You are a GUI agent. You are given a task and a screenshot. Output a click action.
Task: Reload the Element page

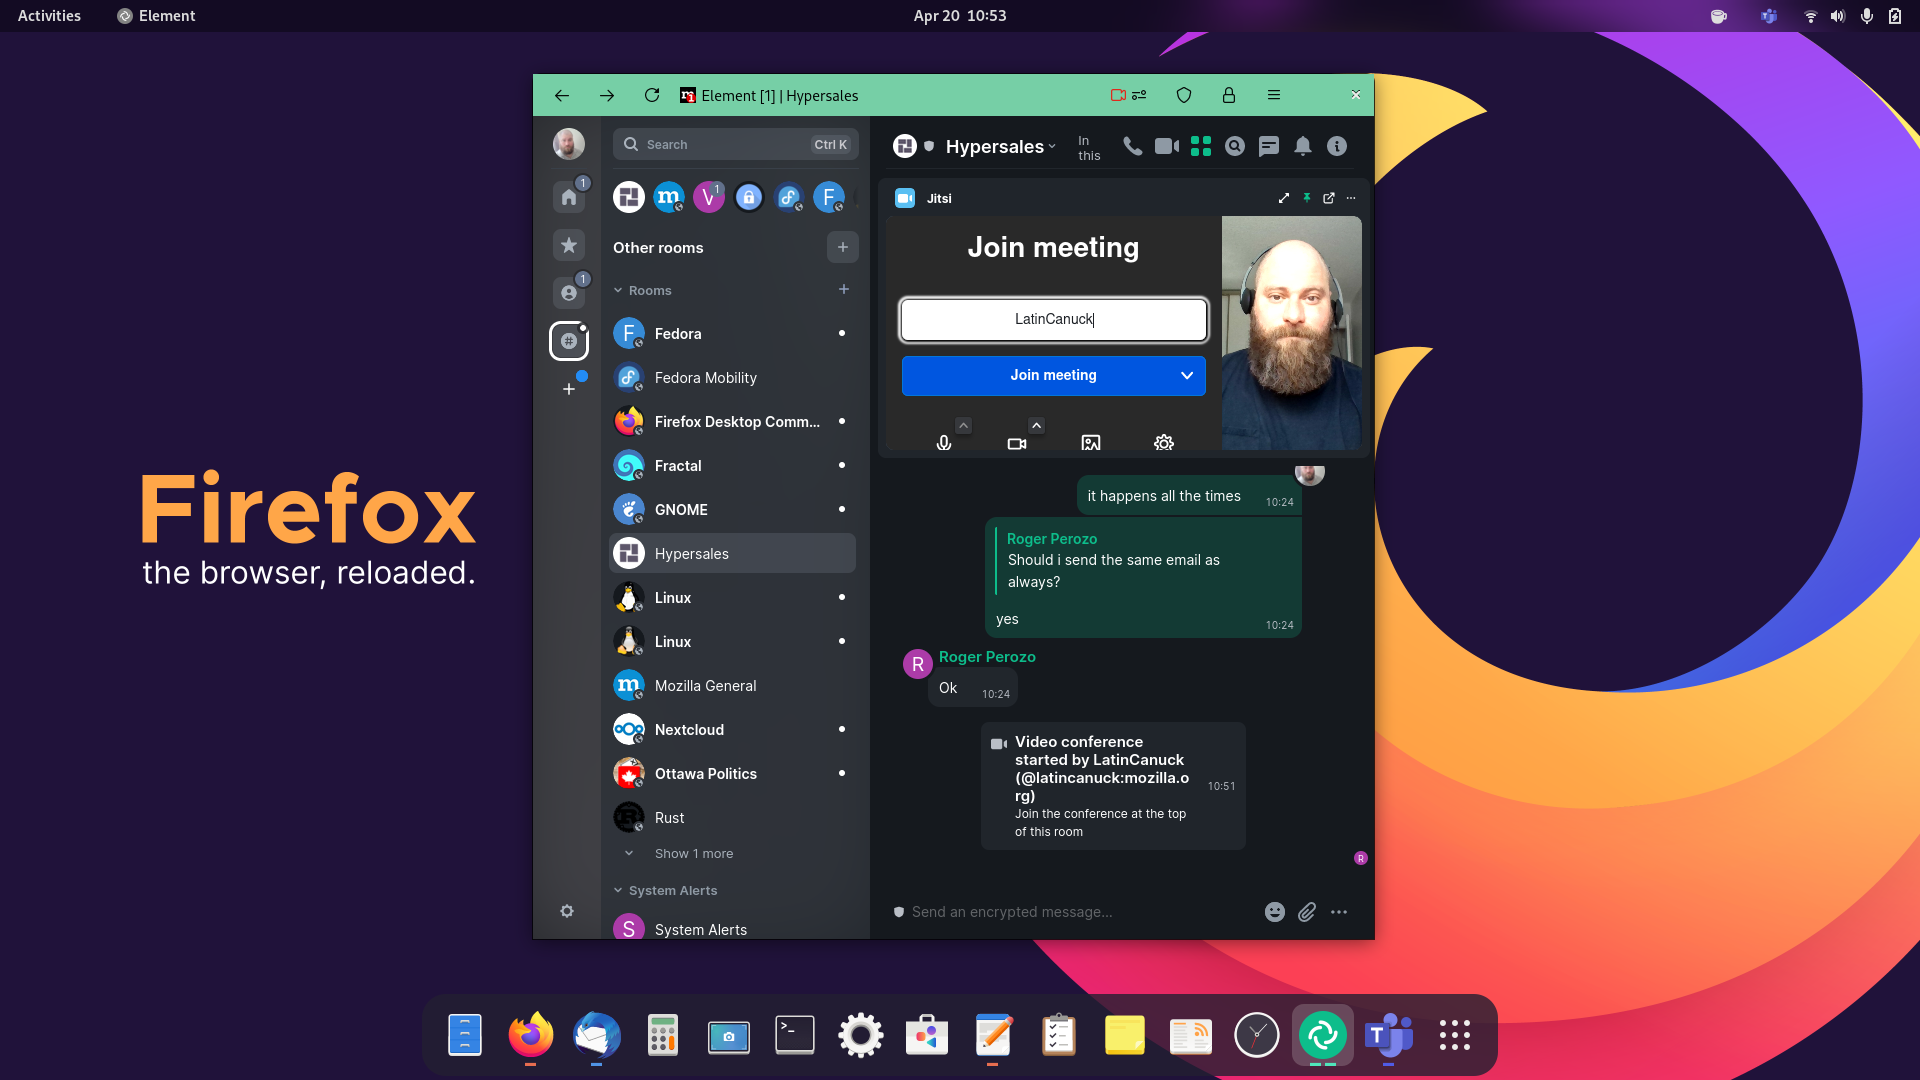(x=652, y=95)
